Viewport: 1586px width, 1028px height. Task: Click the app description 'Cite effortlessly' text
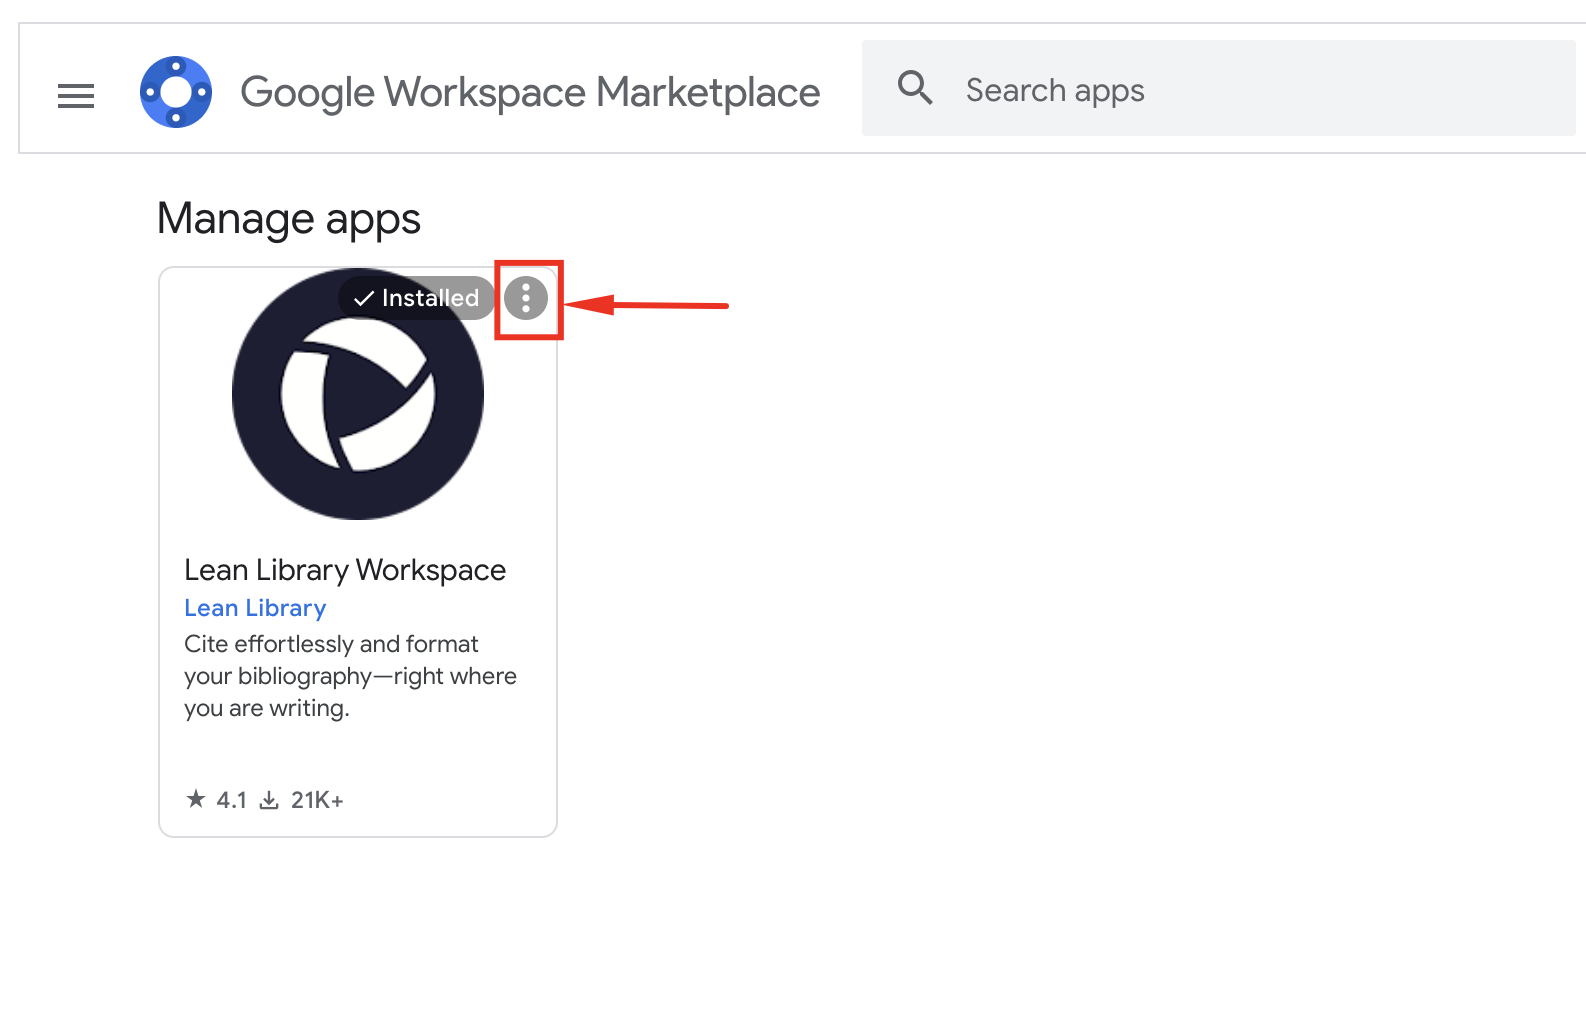pos(350,676)
